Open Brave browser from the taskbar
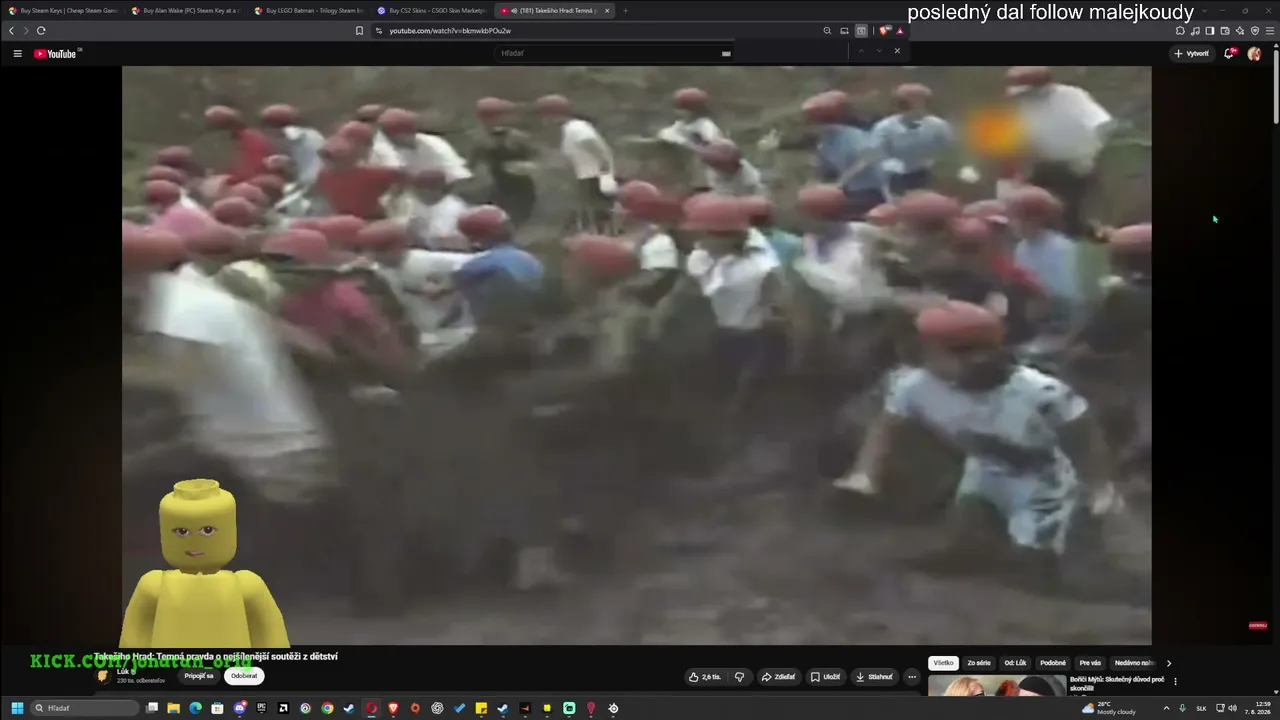 coord(393,708)
